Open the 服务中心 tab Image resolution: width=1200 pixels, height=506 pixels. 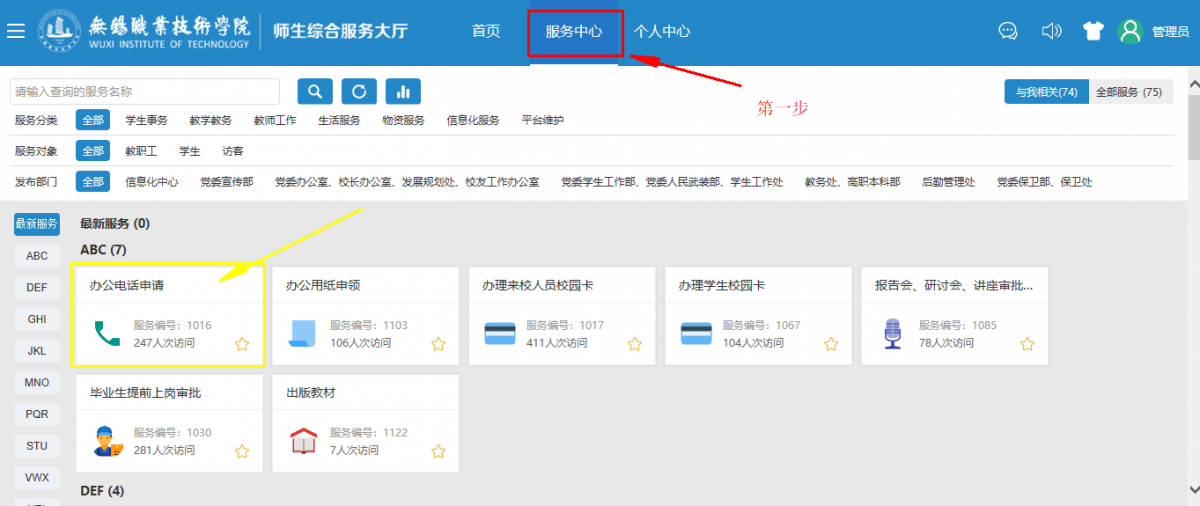pyautogui.click(x=574, y=31)
